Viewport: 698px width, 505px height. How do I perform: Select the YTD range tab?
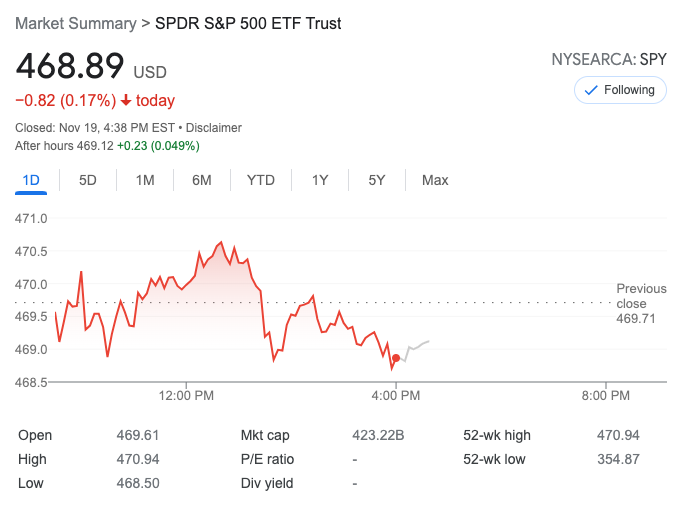click(261, 180)
